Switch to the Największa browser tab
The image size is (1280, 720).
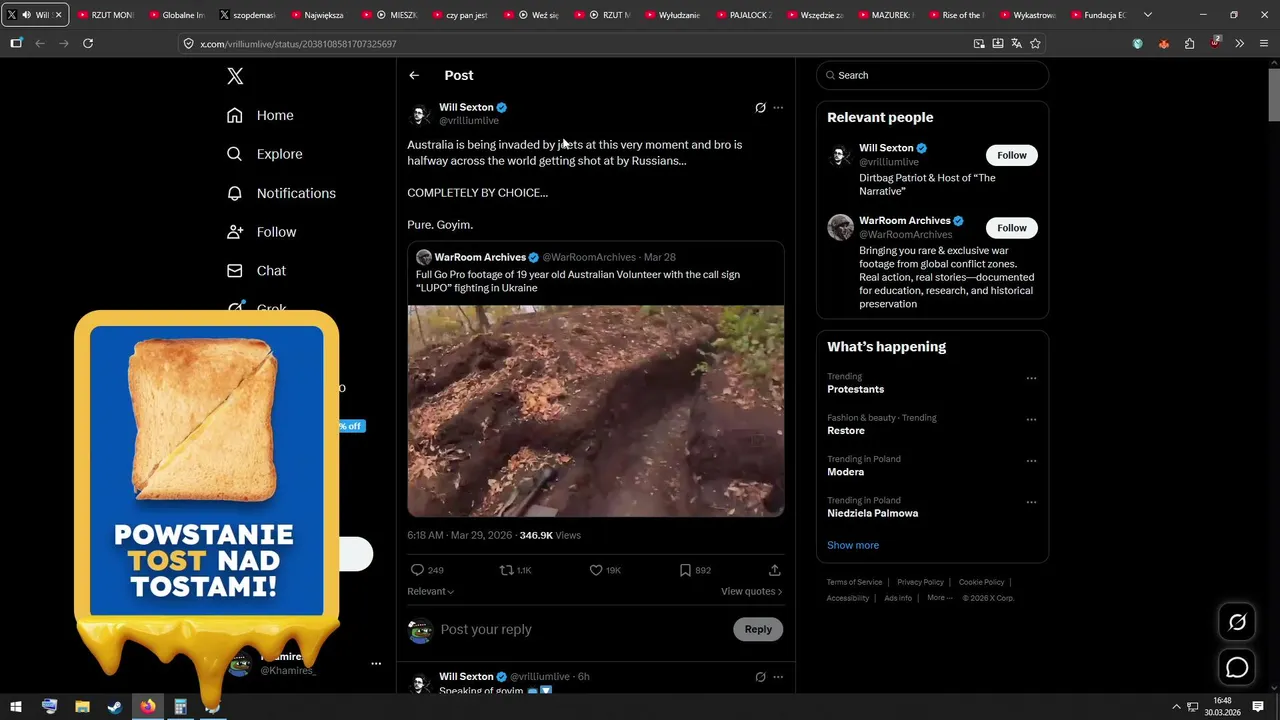318,15
